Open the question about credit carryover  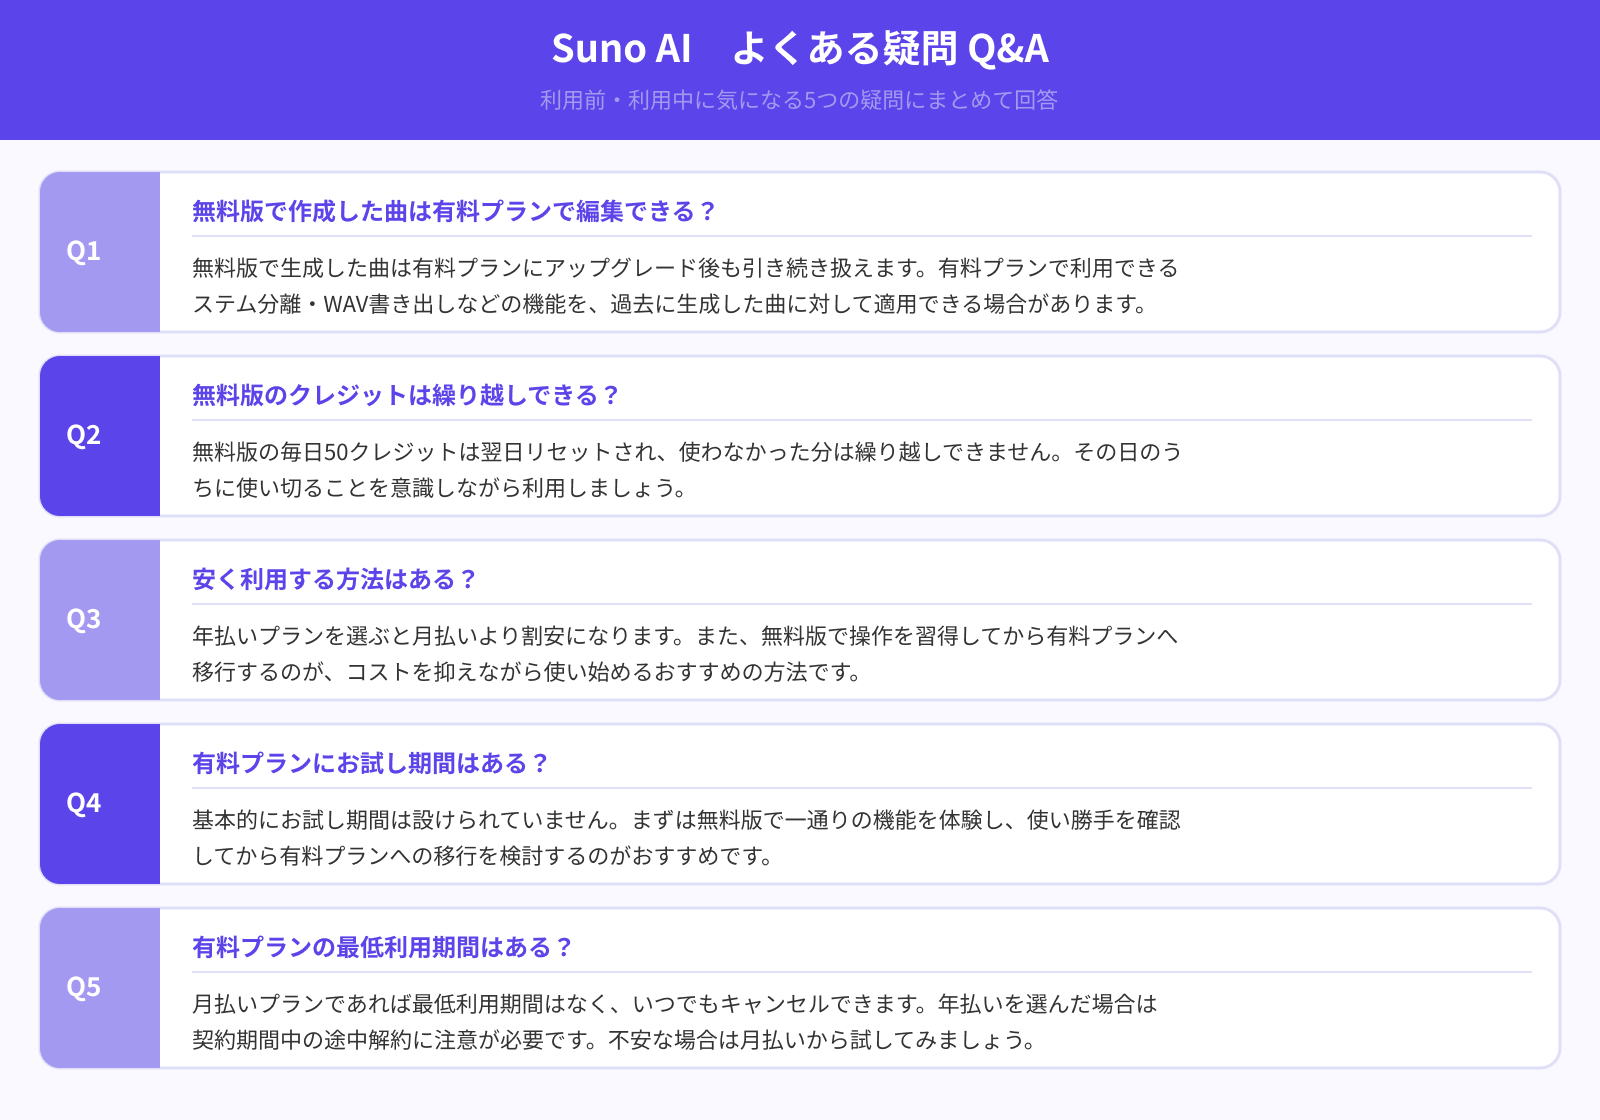[x=405, y=394]
